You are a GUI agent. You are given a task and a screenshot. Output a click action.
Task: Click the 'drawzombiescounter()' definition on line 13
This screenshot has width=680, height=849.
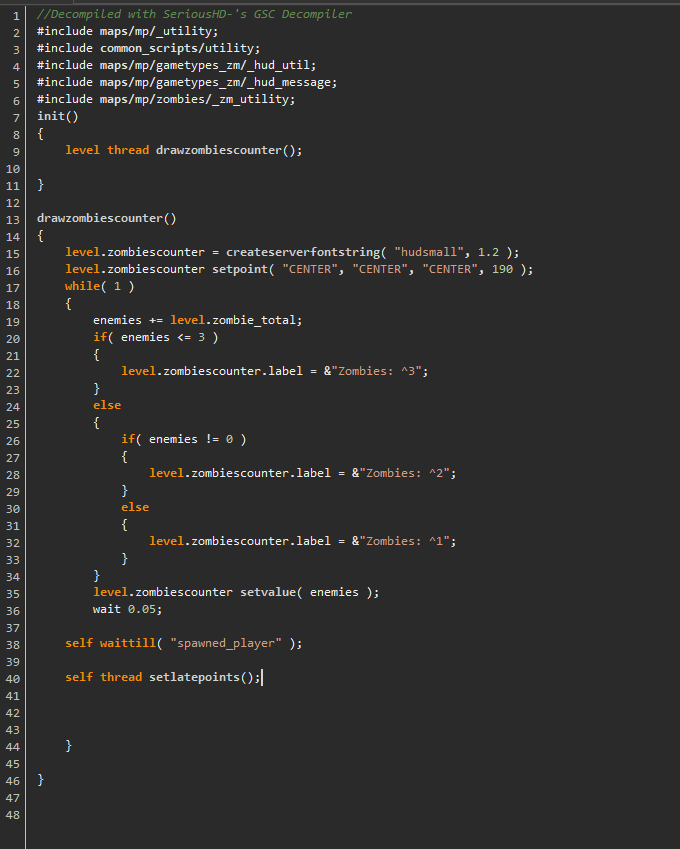(x=107, y=218)
